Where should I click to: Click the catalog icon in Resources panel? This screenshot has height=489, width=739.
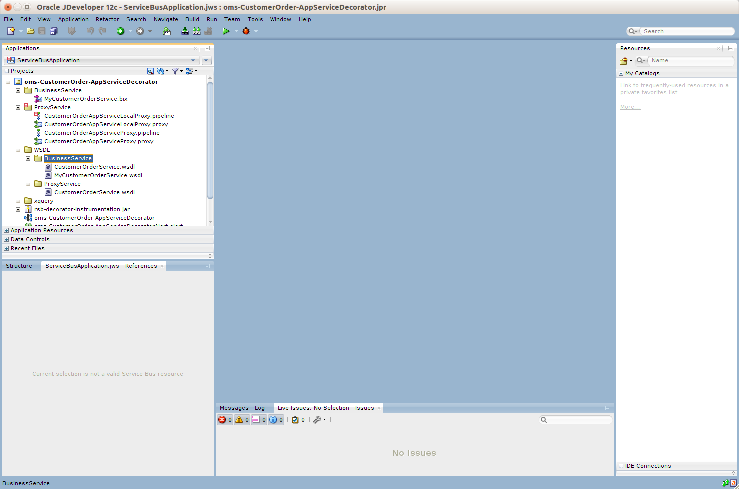[x=624, y=61]
